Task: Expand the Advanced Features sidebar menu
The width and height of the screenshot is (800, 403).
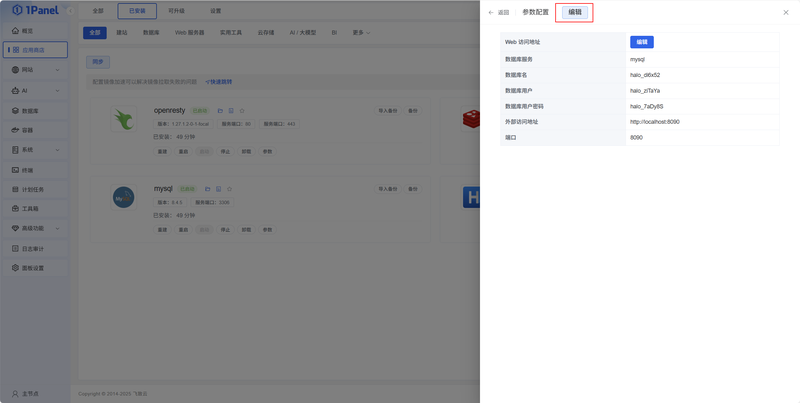Action: (x=35, y=229)
